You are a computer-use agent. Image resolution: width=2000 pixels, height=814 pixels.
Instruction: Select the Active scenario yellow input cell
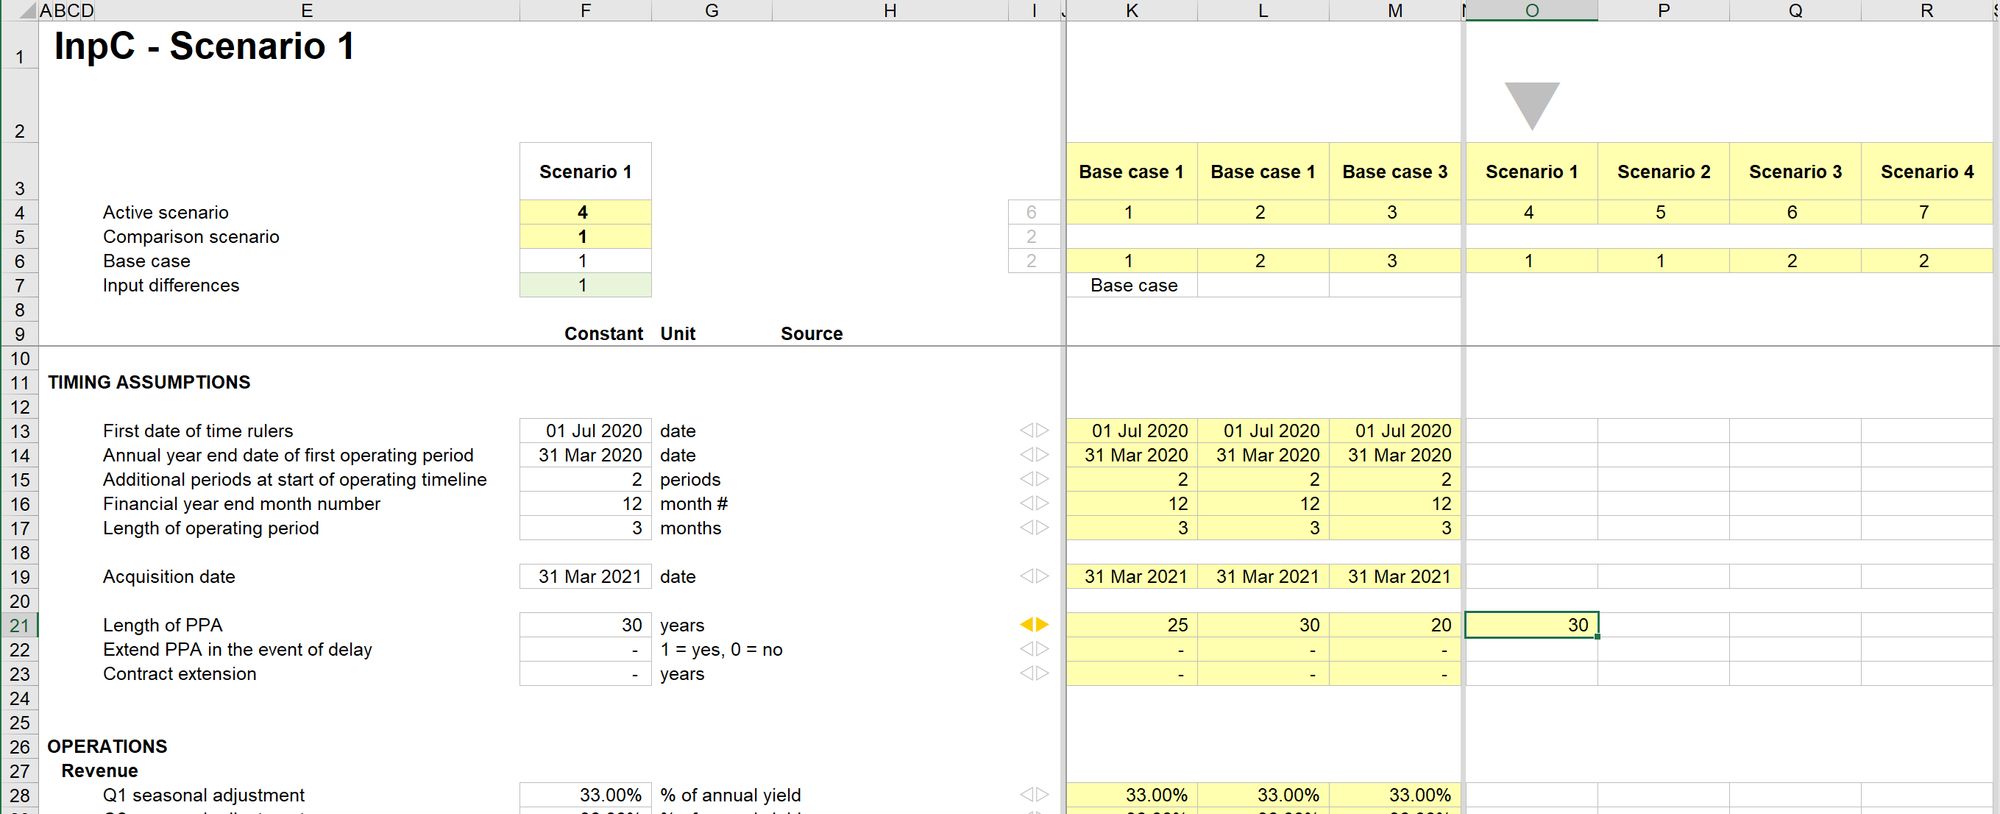585,212
